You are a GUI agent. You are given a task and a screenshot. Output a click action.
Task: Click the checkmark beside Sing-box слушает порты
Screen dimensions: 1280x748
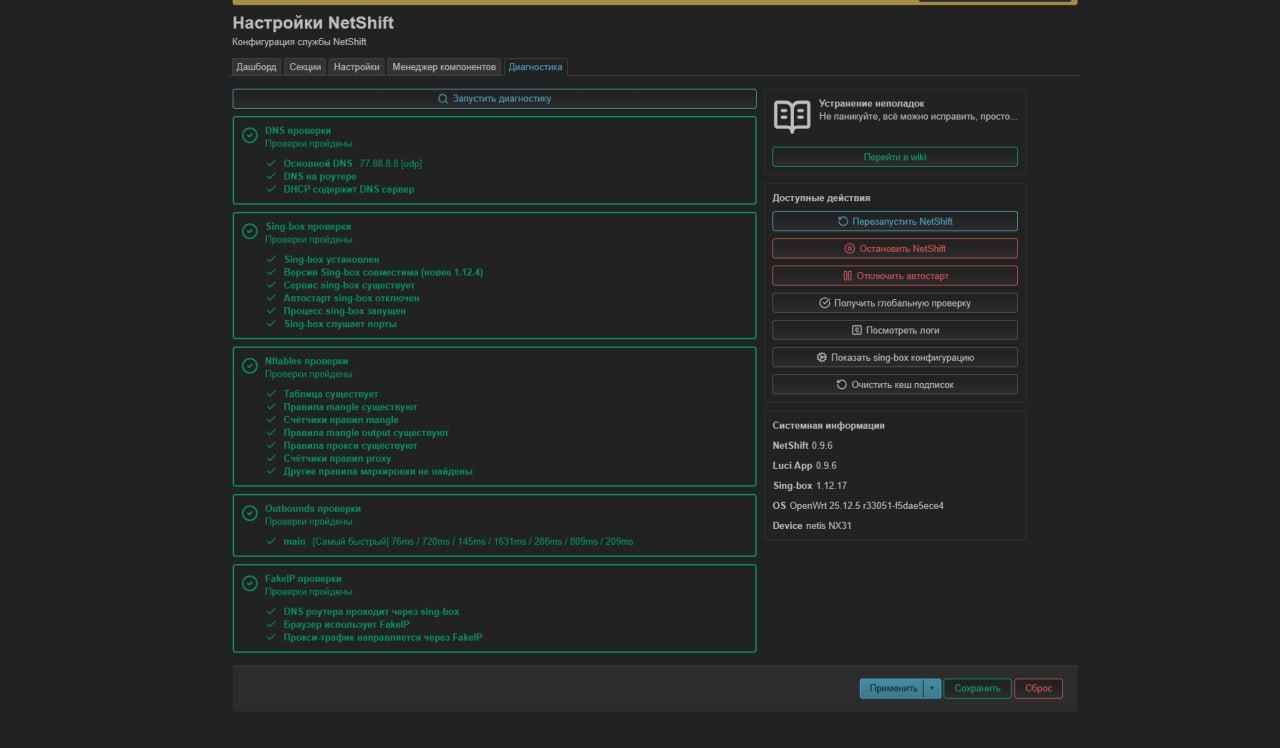(x=271, y=324)
